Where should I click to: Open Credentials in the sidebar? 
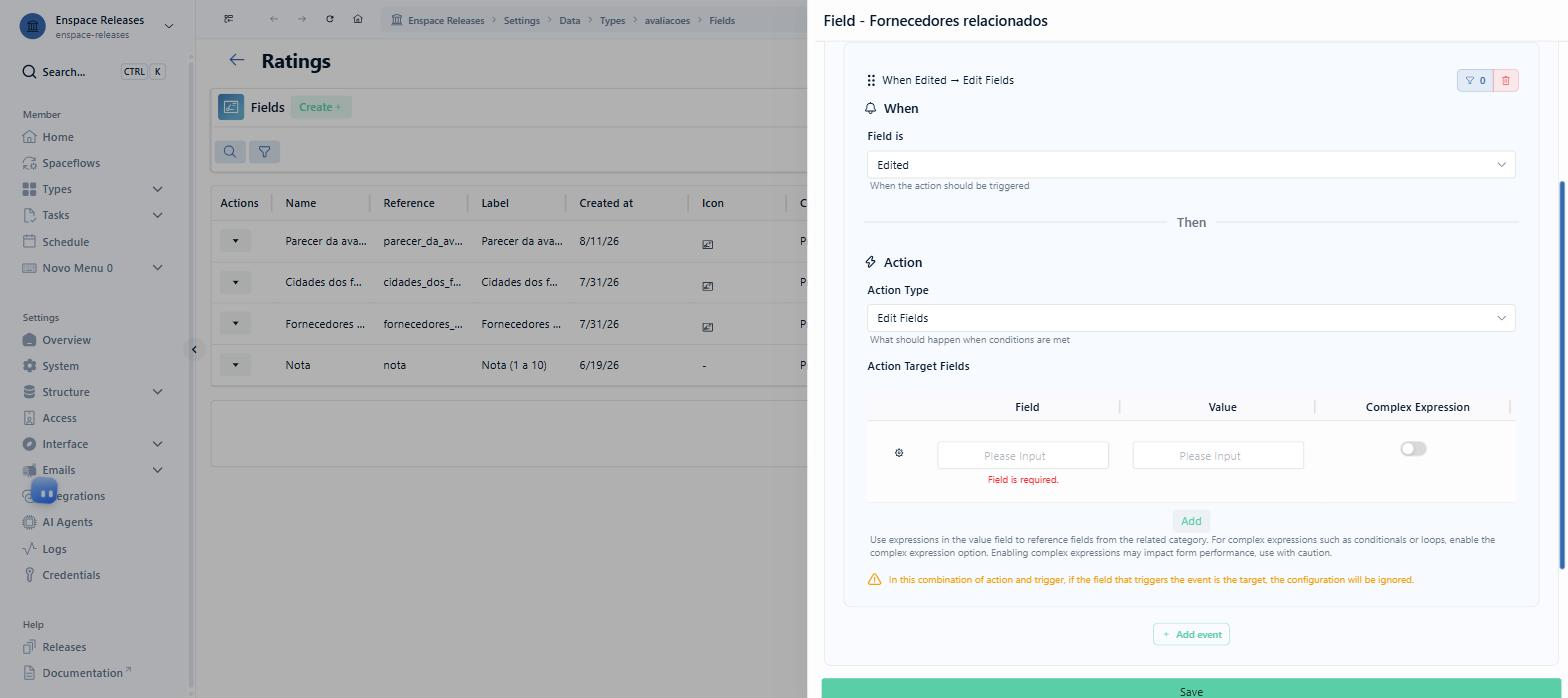coord(71,575)
